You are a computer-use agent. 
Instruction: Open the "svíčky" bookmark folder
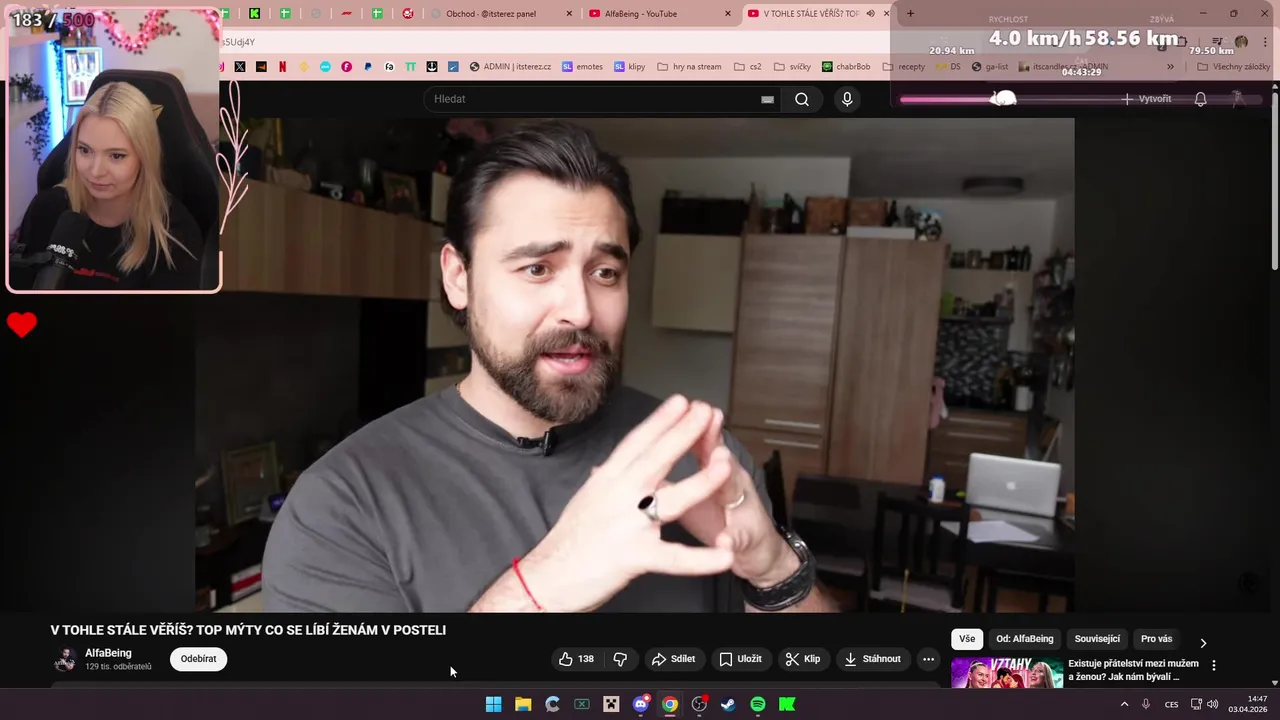(791, 67)
